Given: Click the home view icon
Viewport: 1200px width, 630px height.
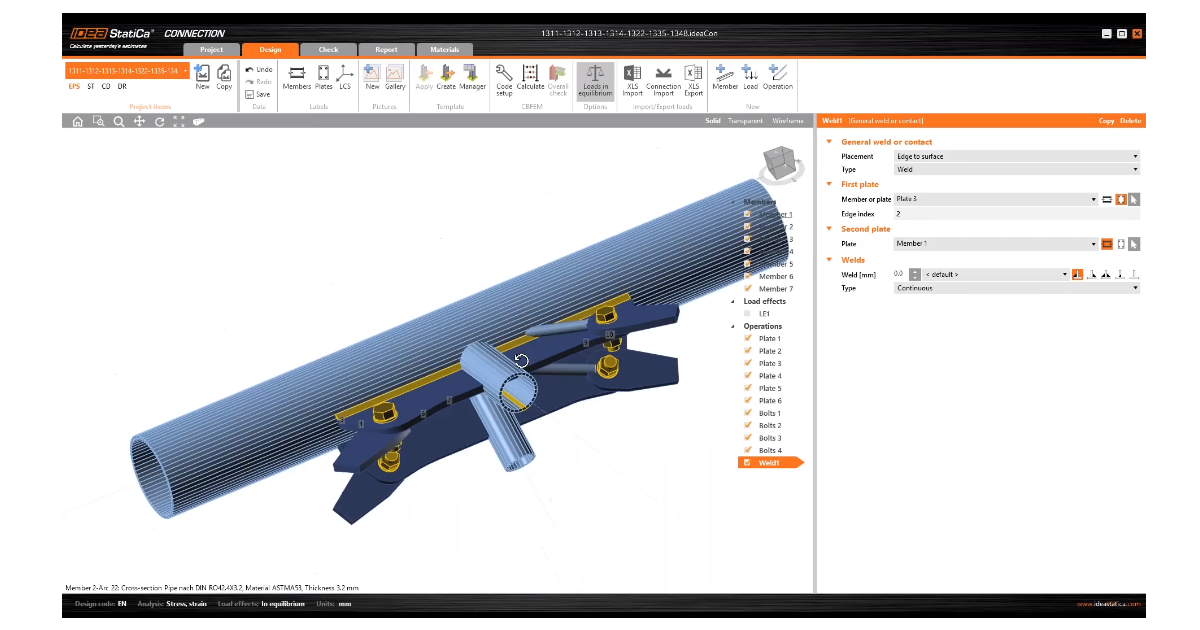Looking at the screenshot, I should click(77, 121).
